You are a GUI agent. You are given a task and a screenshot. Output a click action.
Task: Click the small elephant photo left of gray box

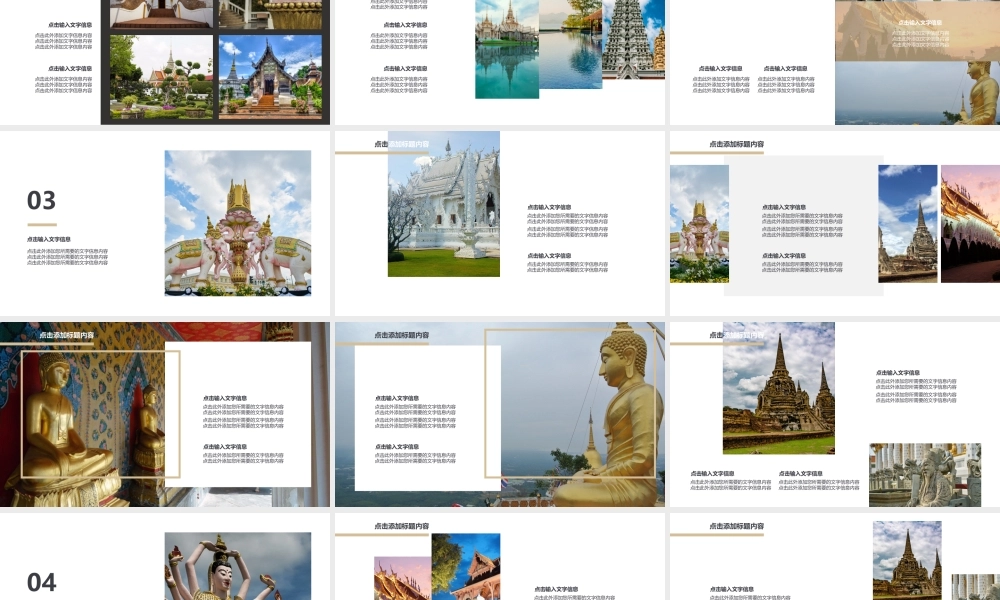click(698, 223)
